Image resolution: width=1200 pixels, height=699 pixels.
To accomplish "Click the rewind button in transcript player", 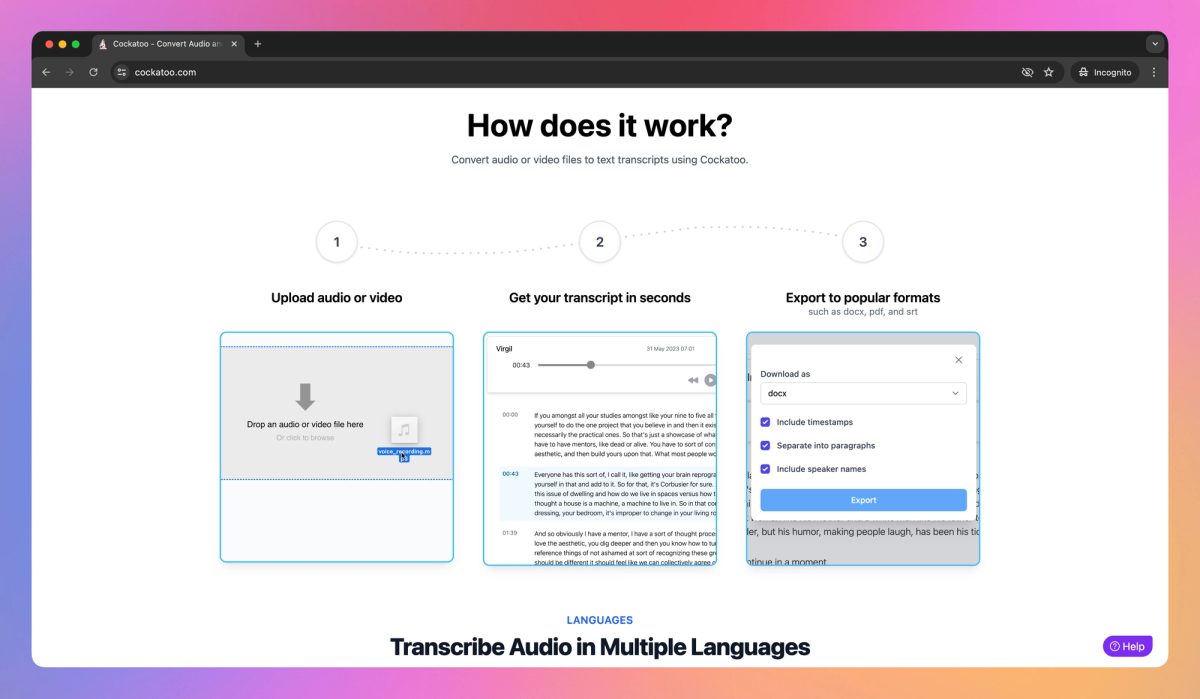I will (x=693, y=381).
